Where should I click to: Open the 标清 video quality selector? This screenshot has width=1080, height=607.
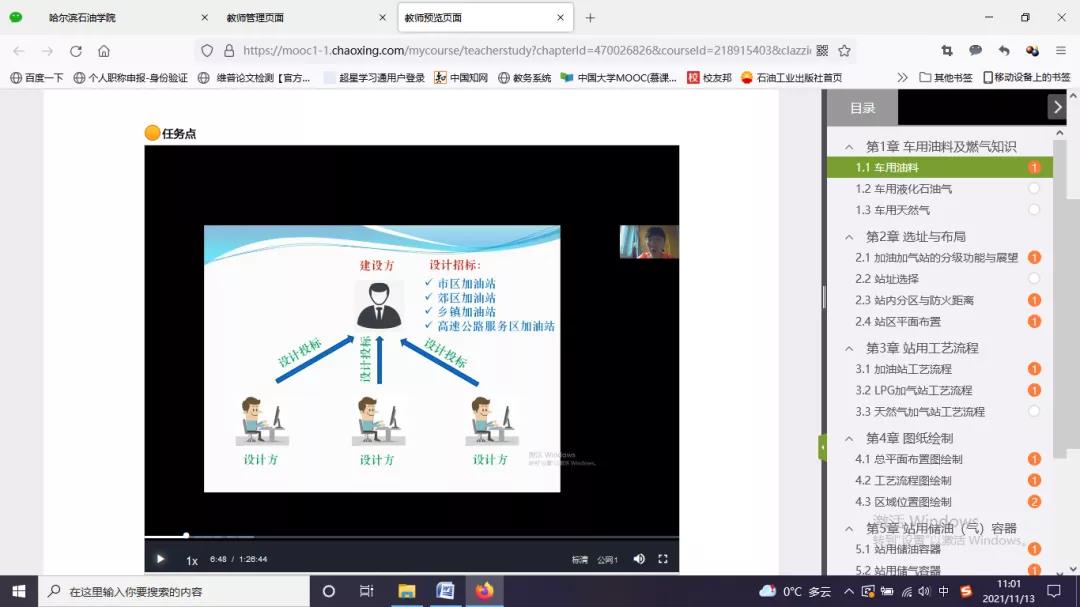tap(580, 560)
